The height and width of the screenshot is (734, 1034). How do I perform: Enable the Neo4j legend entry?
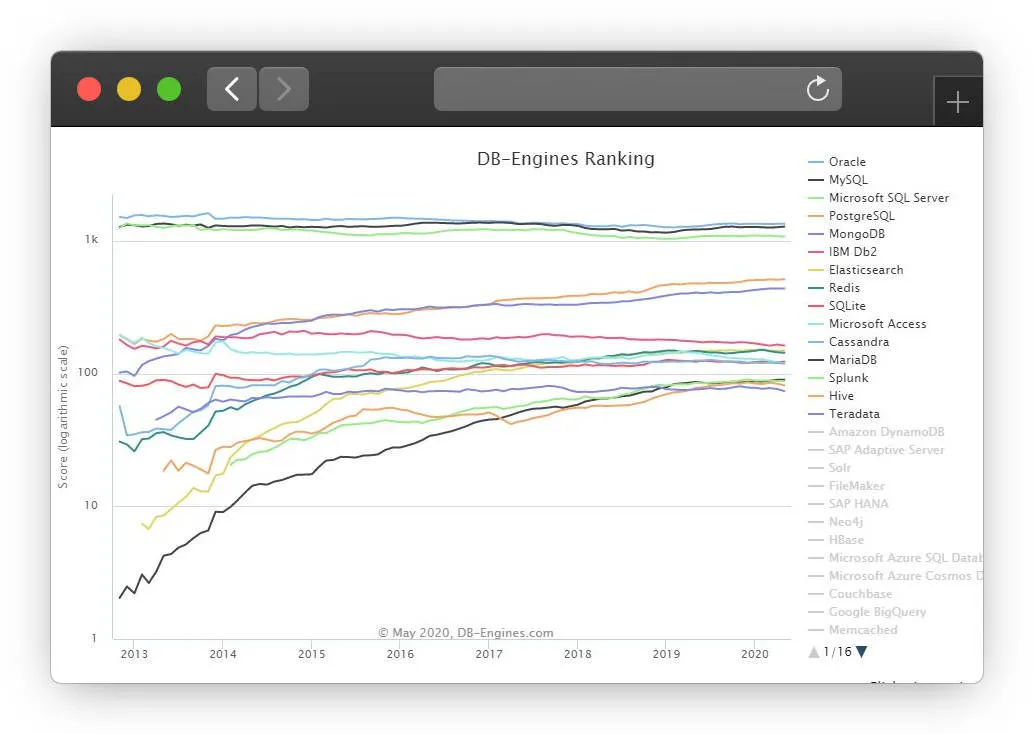tap(836, 522)
